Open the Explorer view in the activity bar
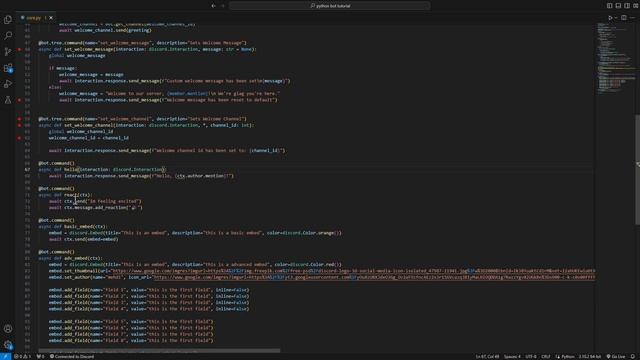The width and height of the screenshot is (640, 360). pos(8,20)
